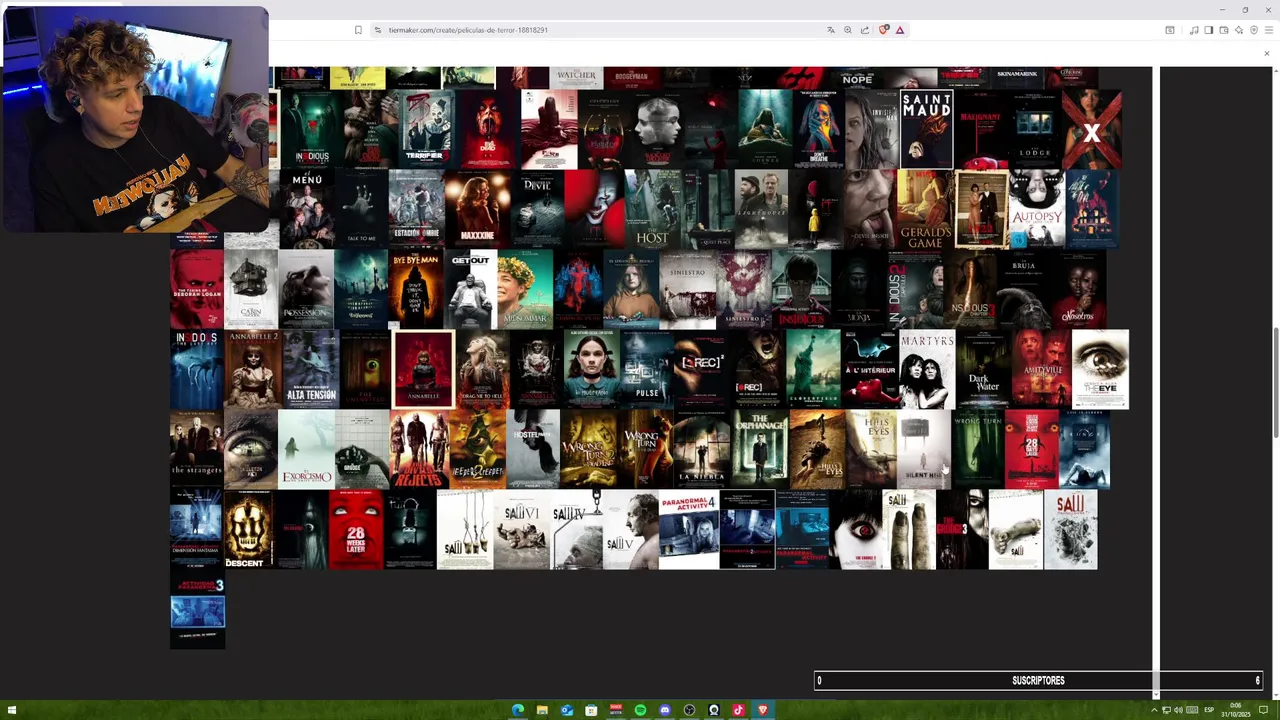Select the Pulse poster
Viewport: 1280px width, 720px height.
[647, 369]
